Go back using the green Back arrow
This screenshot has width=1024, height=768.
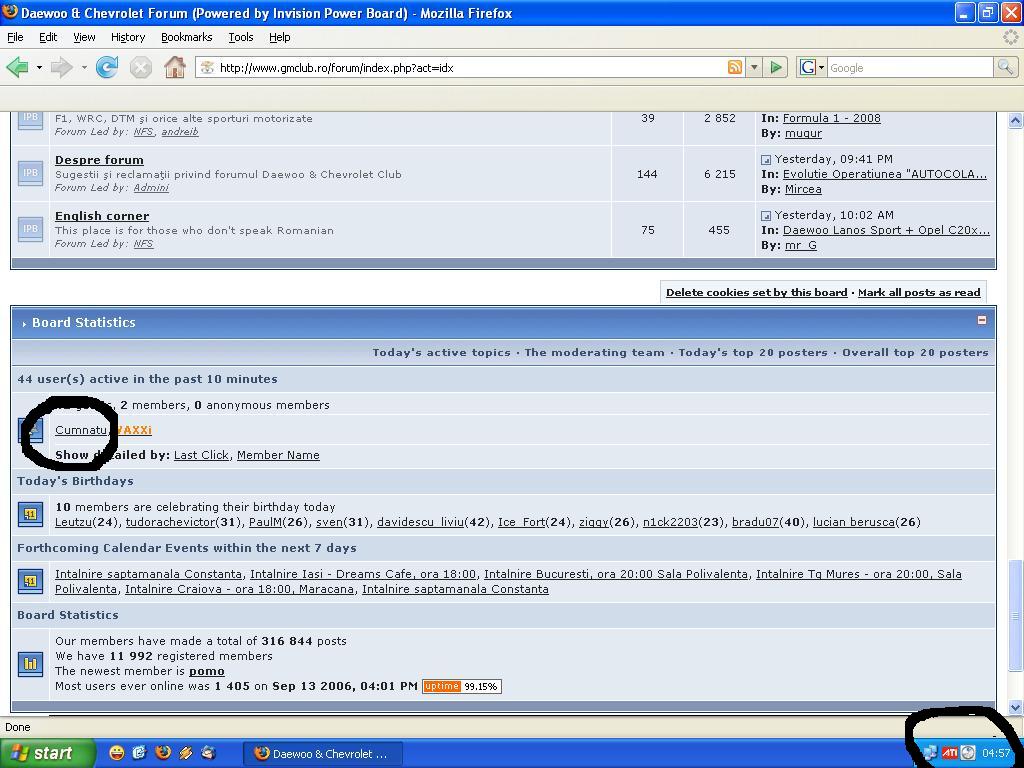point(18,67)
